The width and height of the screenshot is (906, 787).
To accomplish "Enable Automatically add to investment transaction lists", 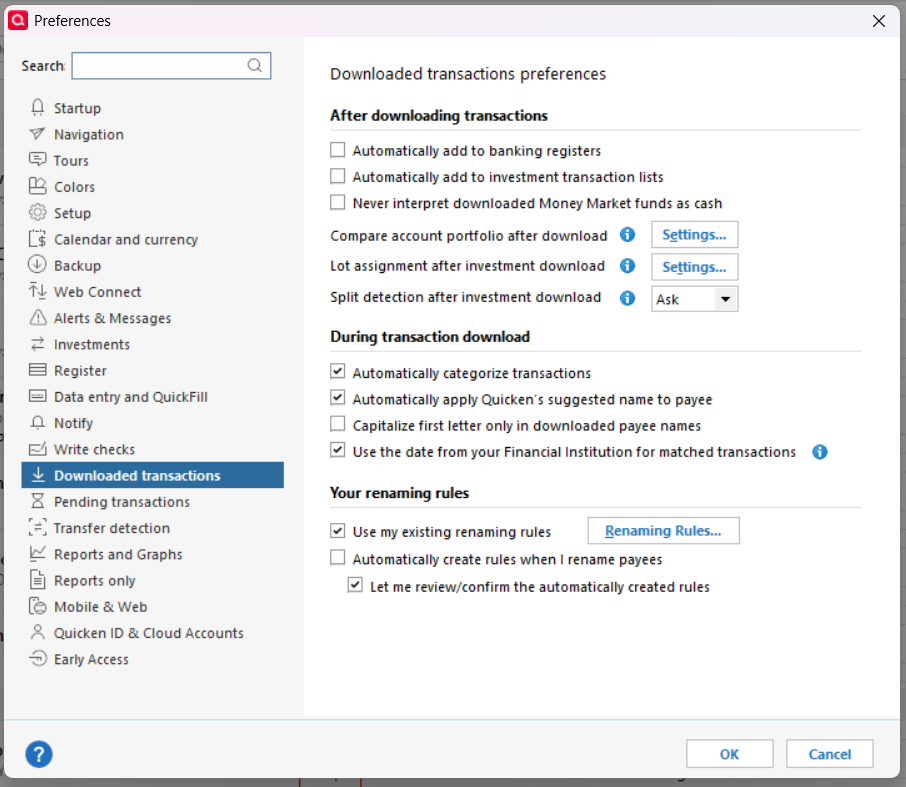I will [x=337, y=176].
